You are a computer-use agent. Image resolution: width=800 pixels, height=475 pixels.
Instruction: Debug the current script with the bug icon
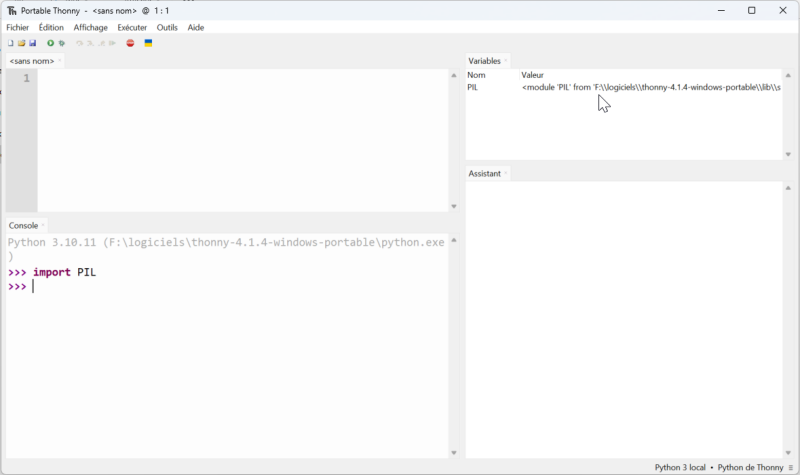pyautogui.click(x=62, y=43)
